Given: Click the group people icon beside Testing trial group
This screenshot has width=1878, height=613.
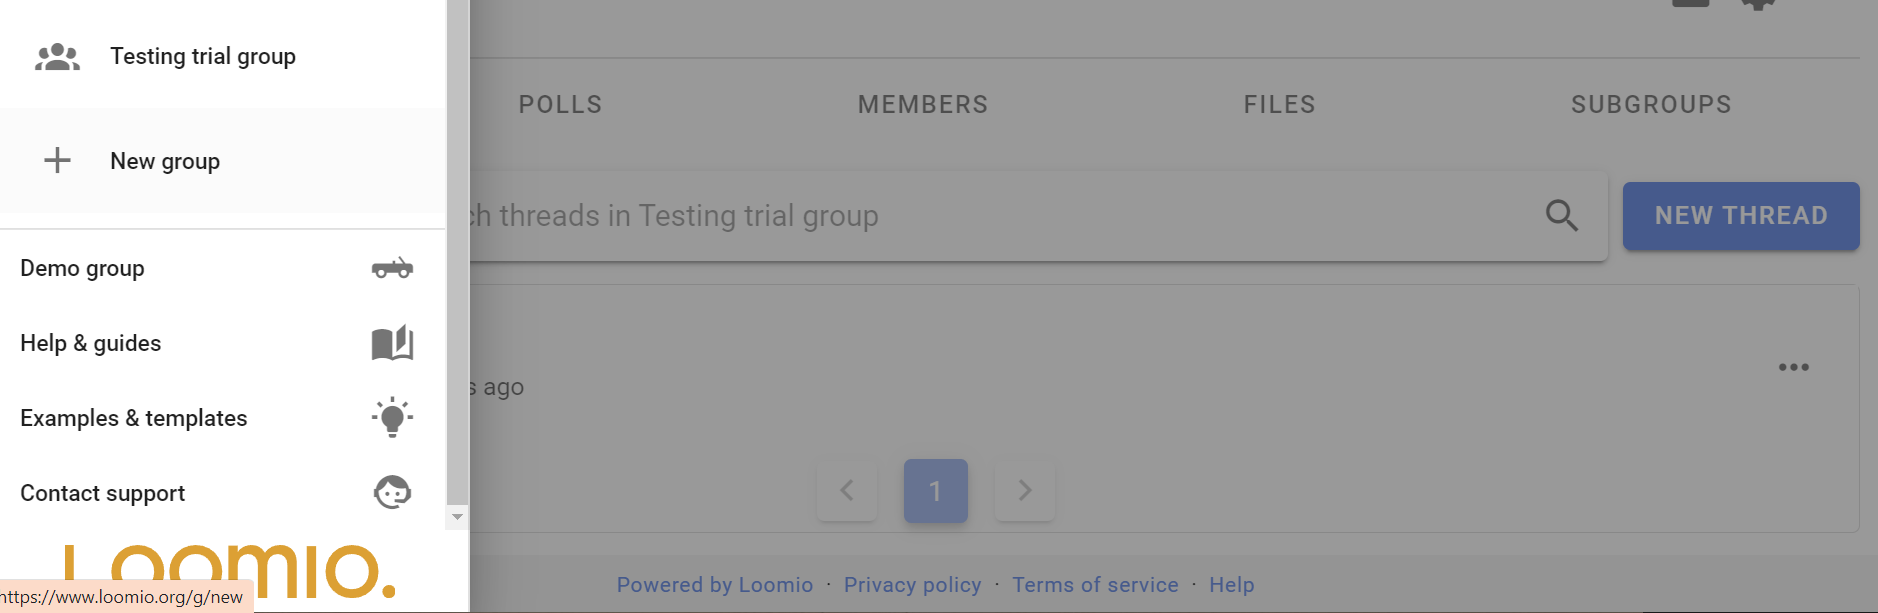Looking at the screenshot, I should [x=57, y=57].
